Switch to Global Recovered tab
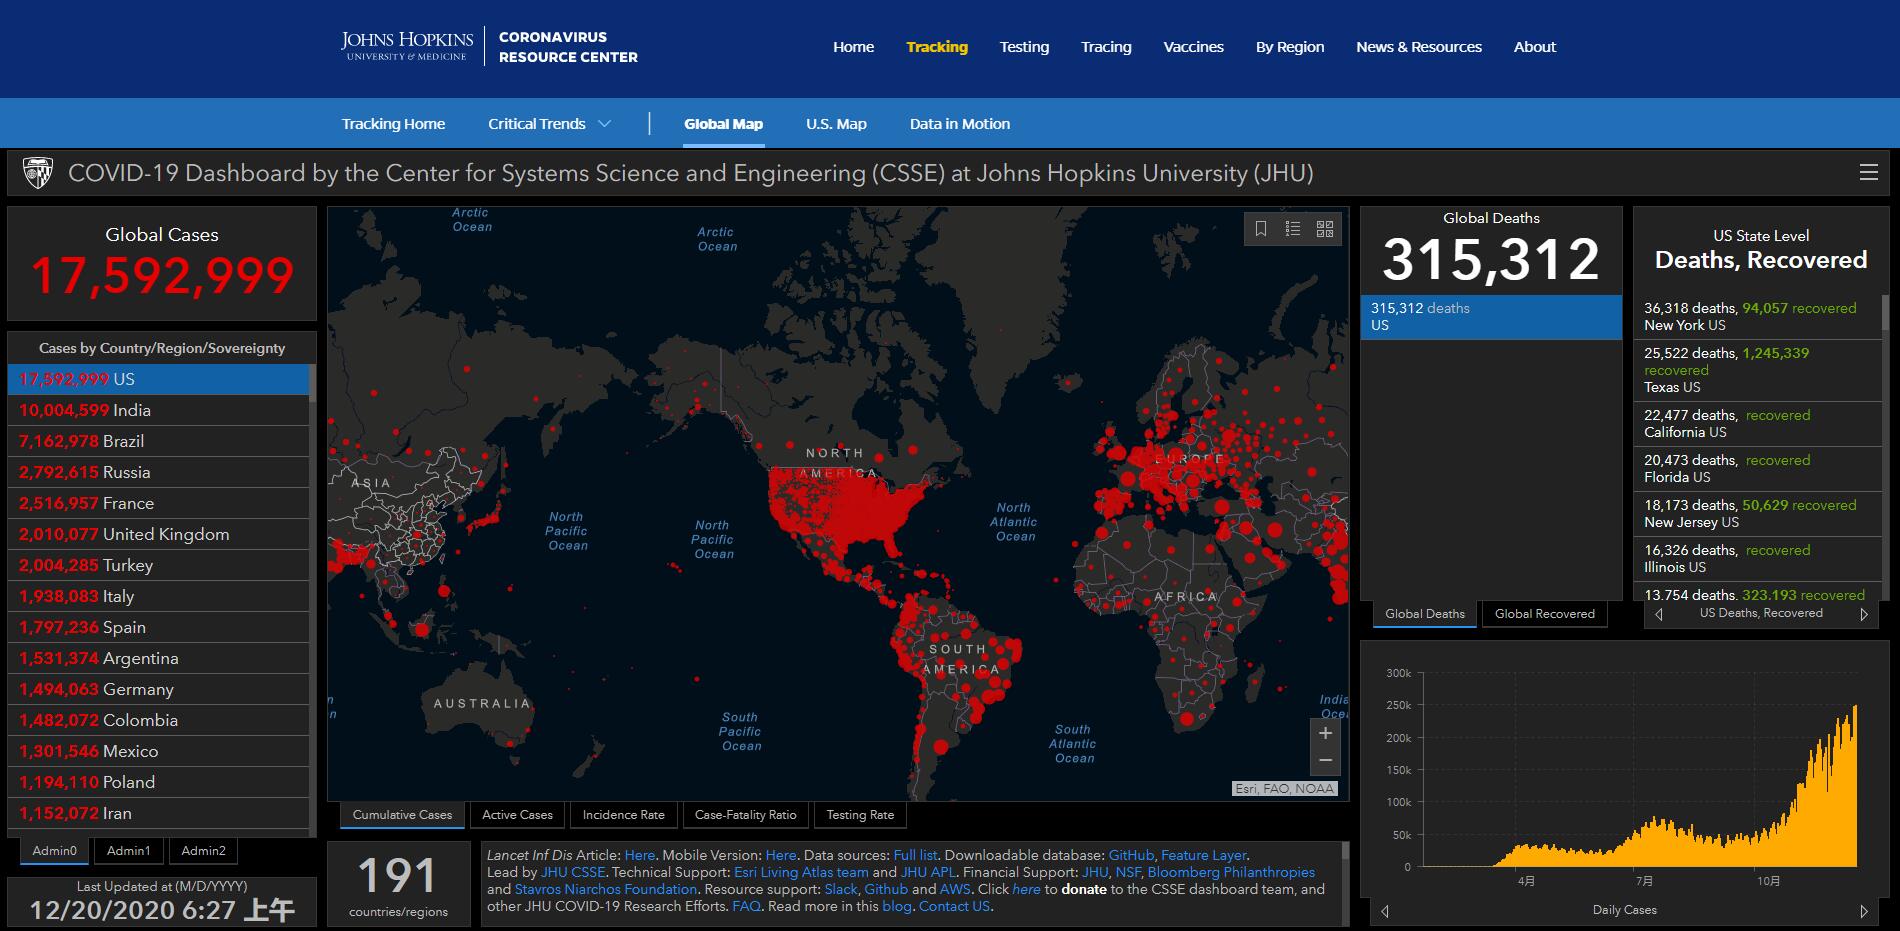Screen dimensions: 1900x931 click(1544, 614)
